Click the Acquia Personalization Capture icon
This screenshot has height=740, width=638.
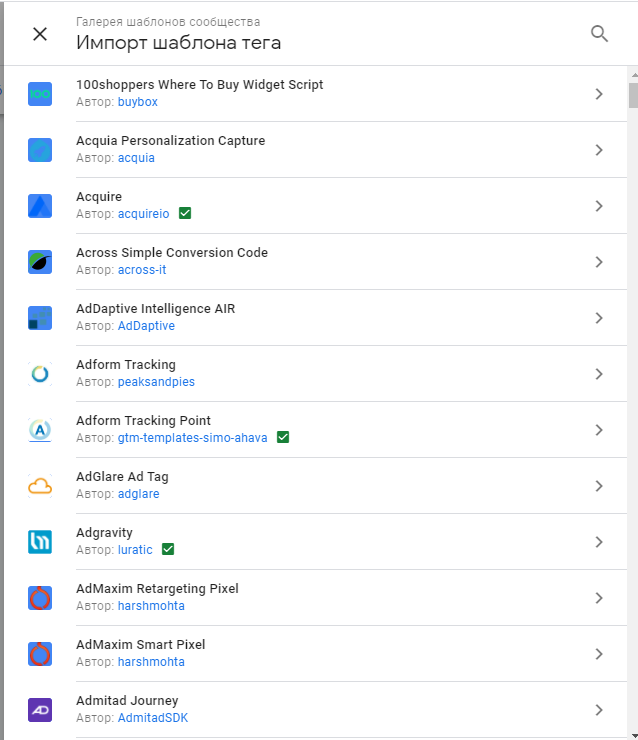[40, 150]
